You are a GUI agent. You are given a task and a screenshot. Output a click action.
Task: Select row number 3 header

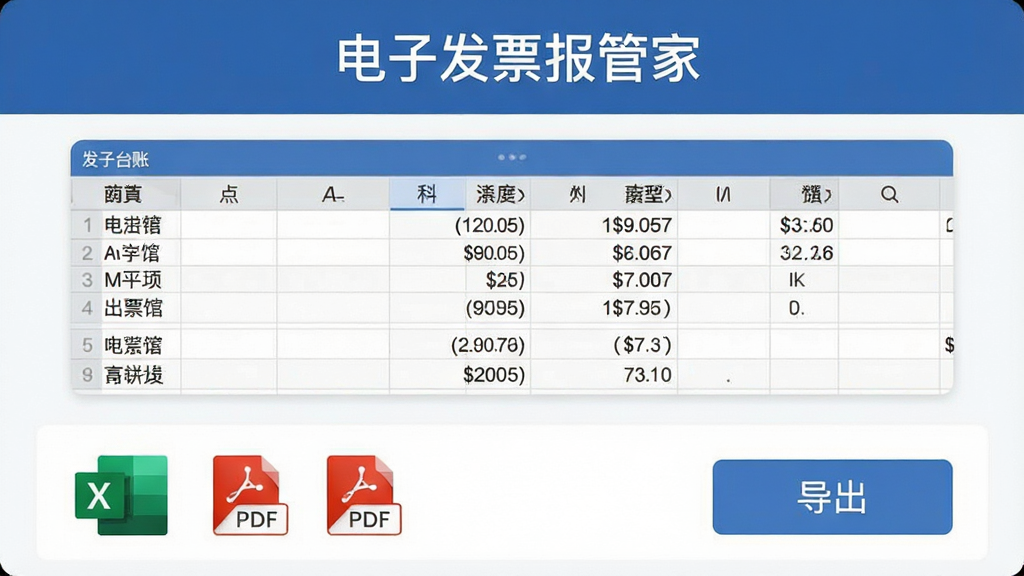(87, 280)
